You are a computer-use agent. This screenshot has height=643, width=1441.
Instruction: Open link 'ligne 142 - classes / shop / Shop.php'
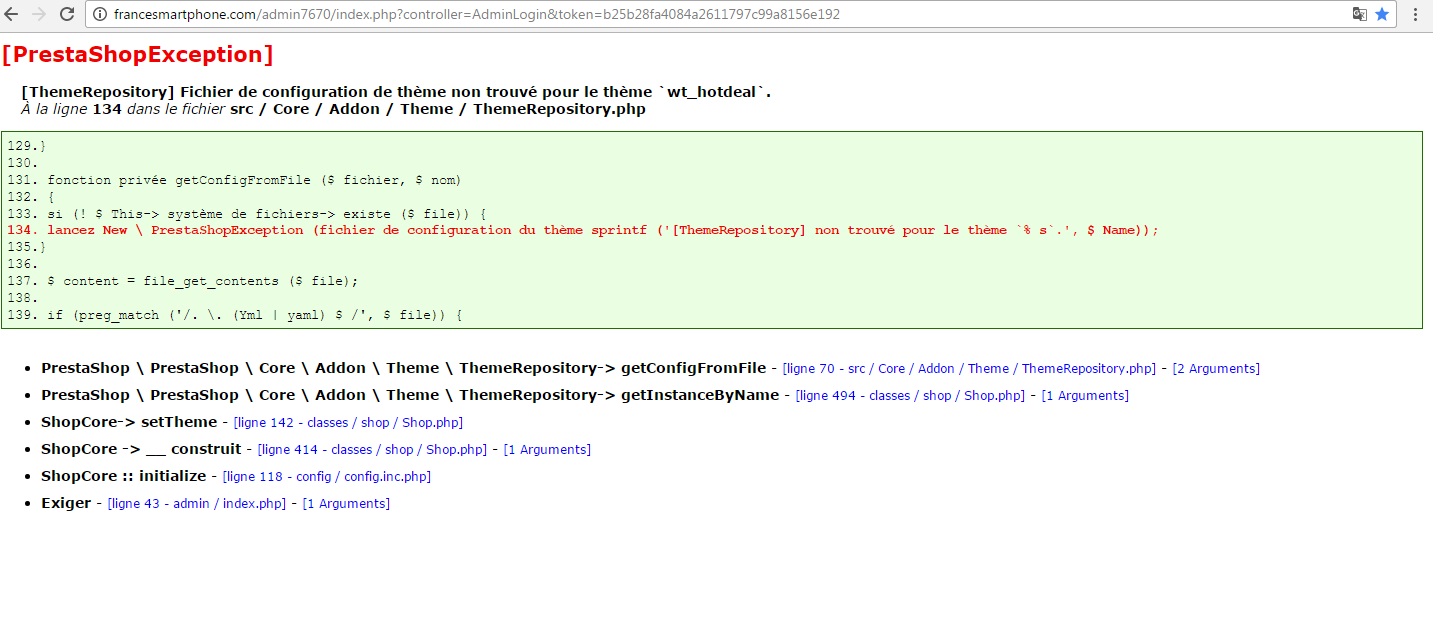tap(348, 423)
